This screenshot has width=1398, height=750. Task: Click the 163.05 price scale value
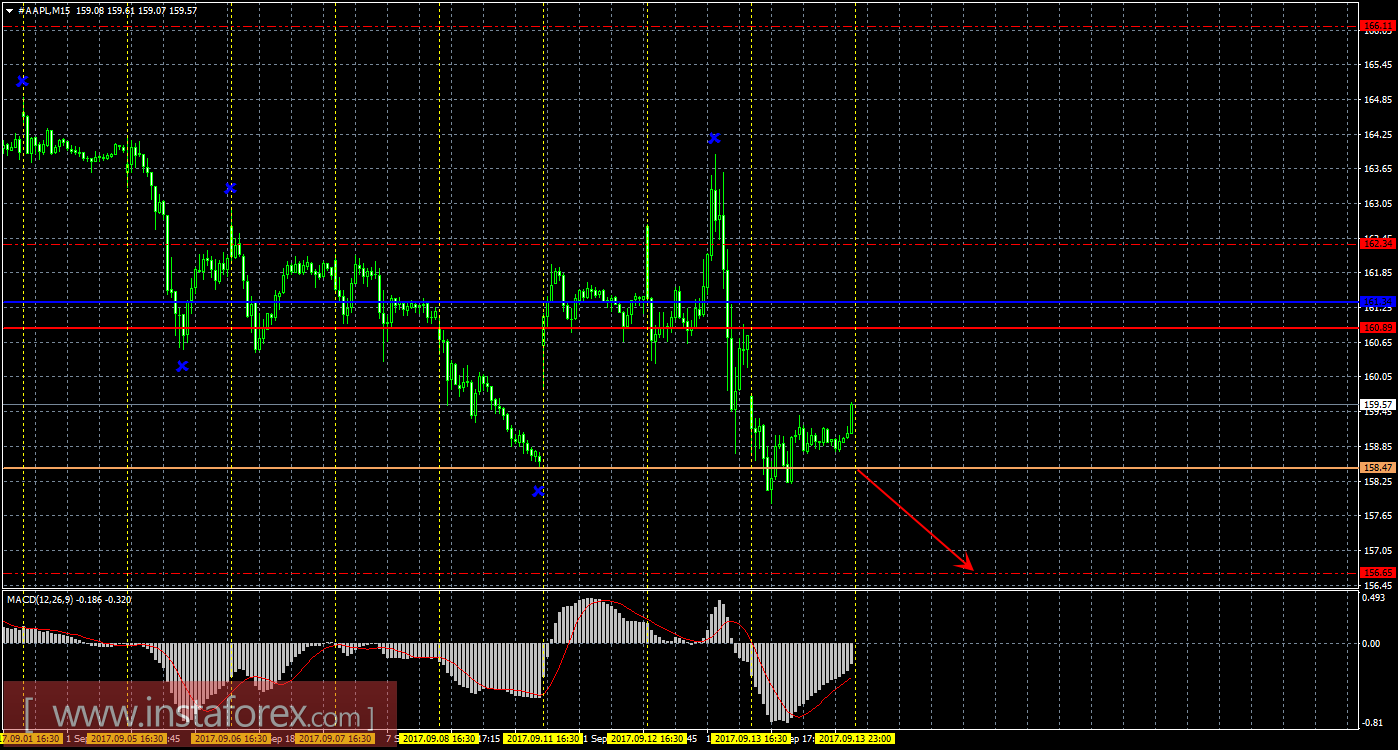pyautogui.click(x=1379, y=204)
